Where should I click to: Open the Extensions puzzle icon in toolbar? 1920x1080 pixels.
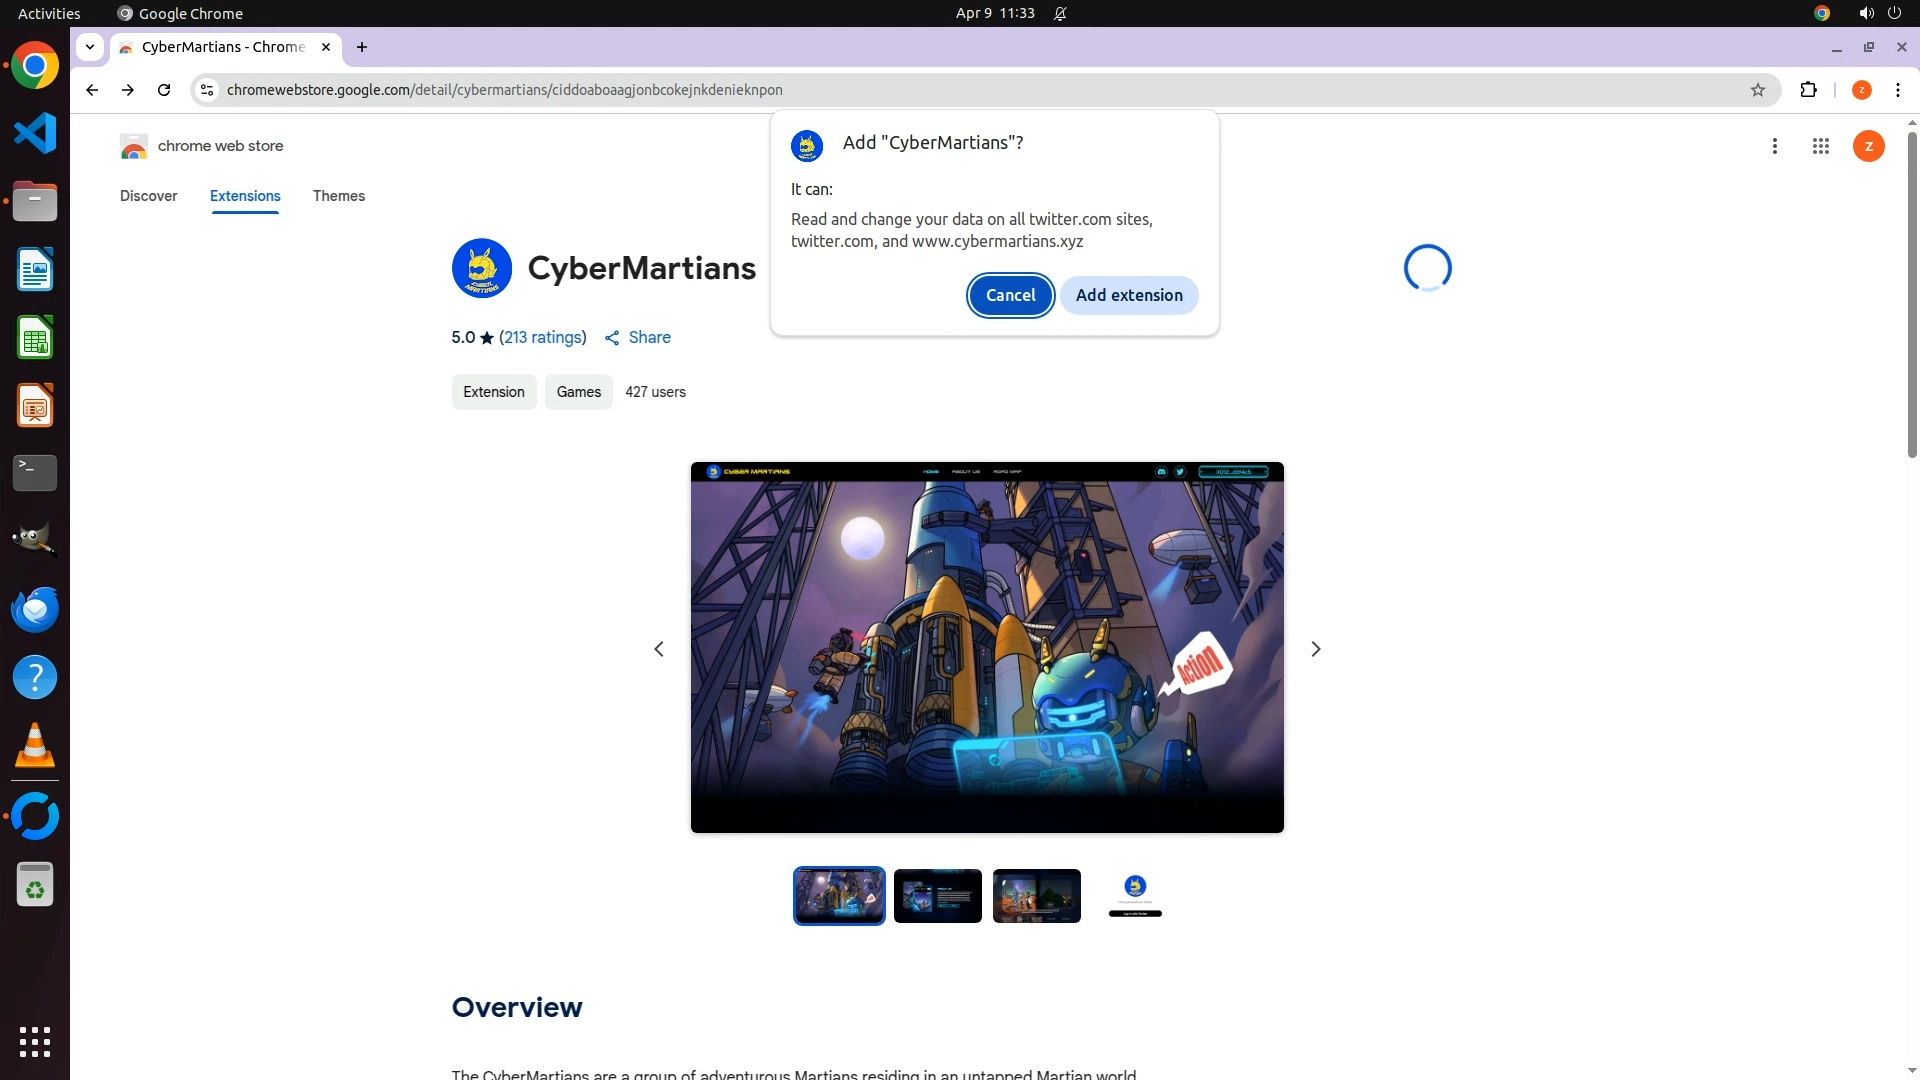coord(1808,90)
